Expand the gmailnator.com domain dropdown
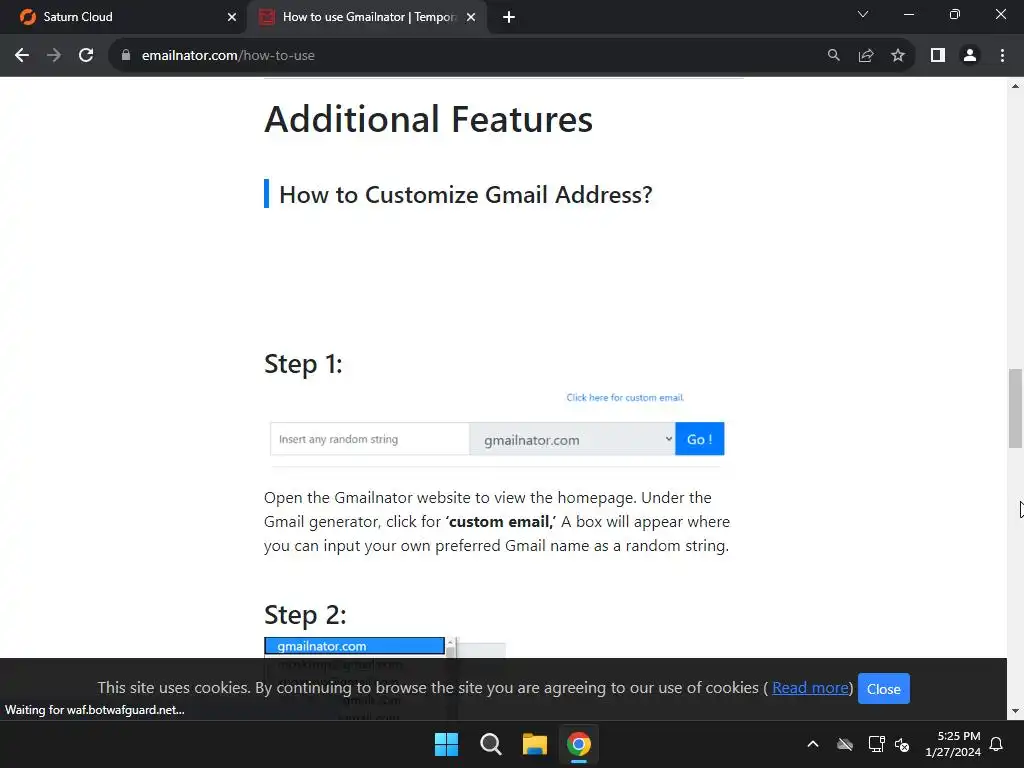Viewport: 1024px width, 768px height. 572,440
